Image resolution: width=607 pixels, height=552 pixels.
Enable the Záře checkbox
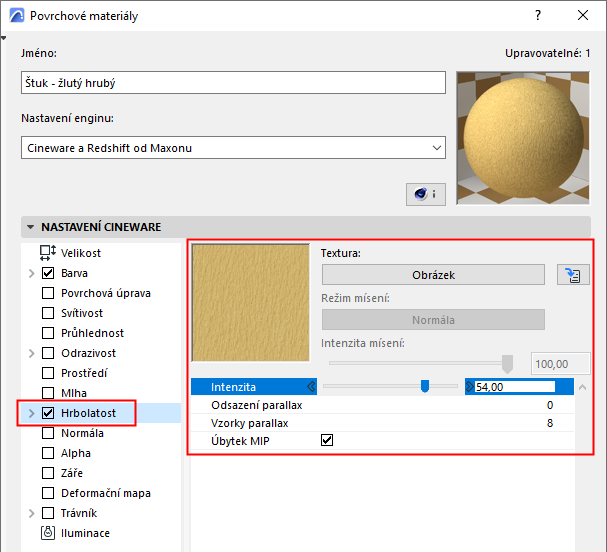(48, 473)
